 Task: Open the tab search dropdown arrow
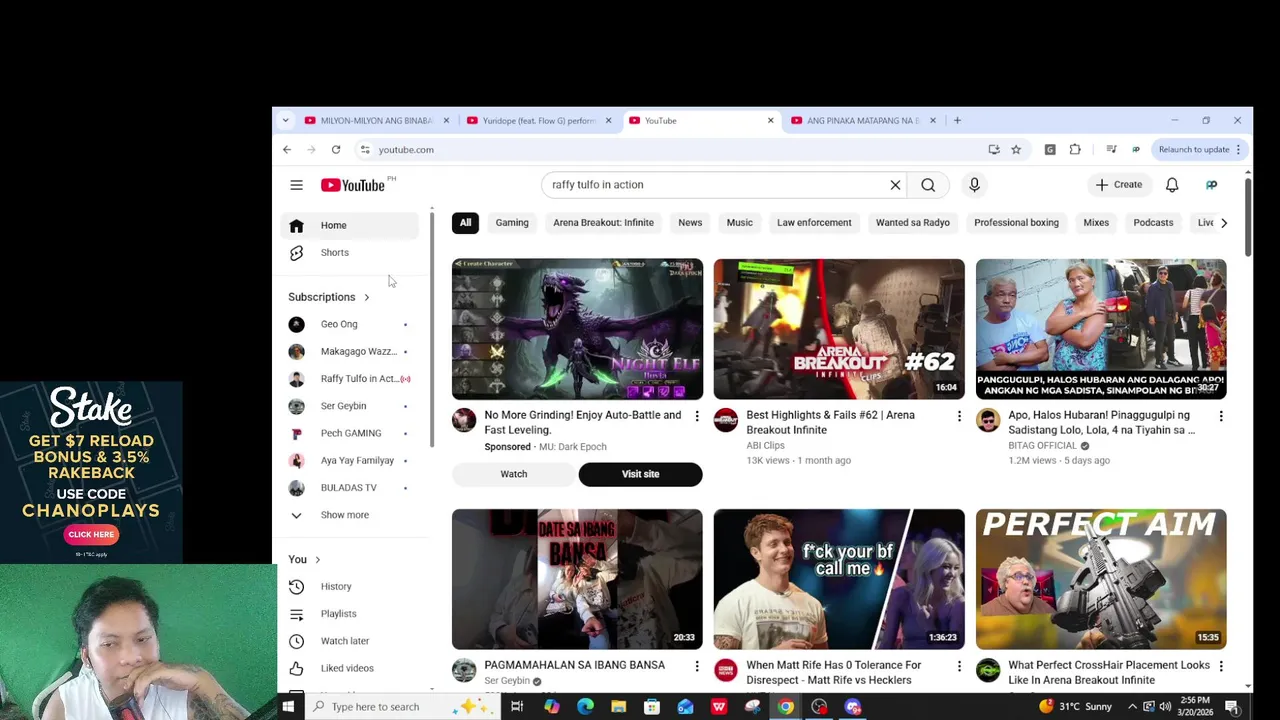coord(285,121)
